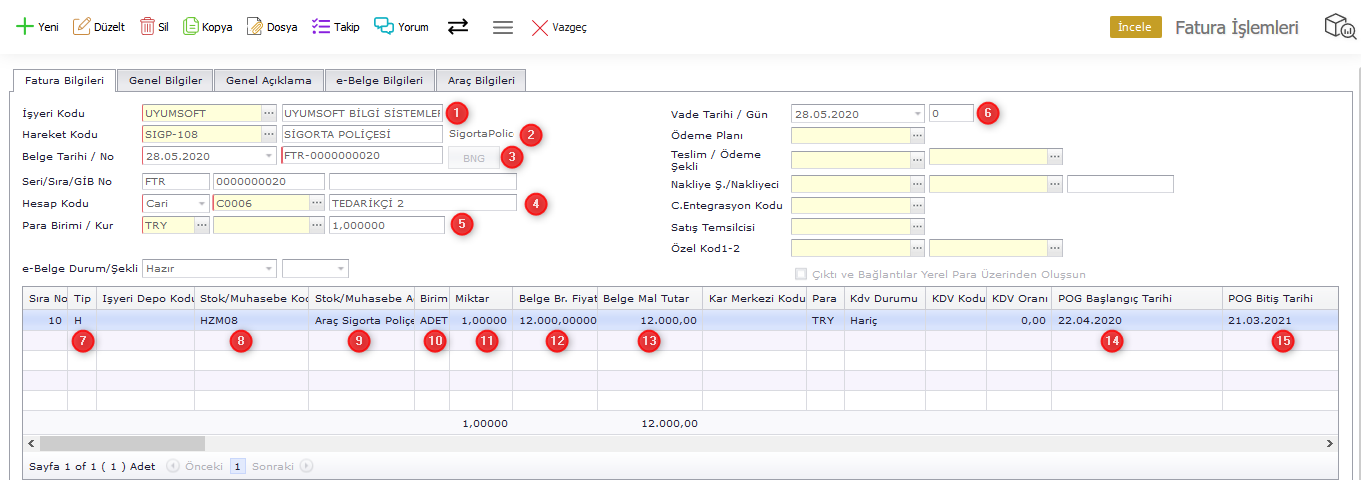
Task: Open the Hesap Kodu 'Cari' dropdown
Action: point(202,203)
